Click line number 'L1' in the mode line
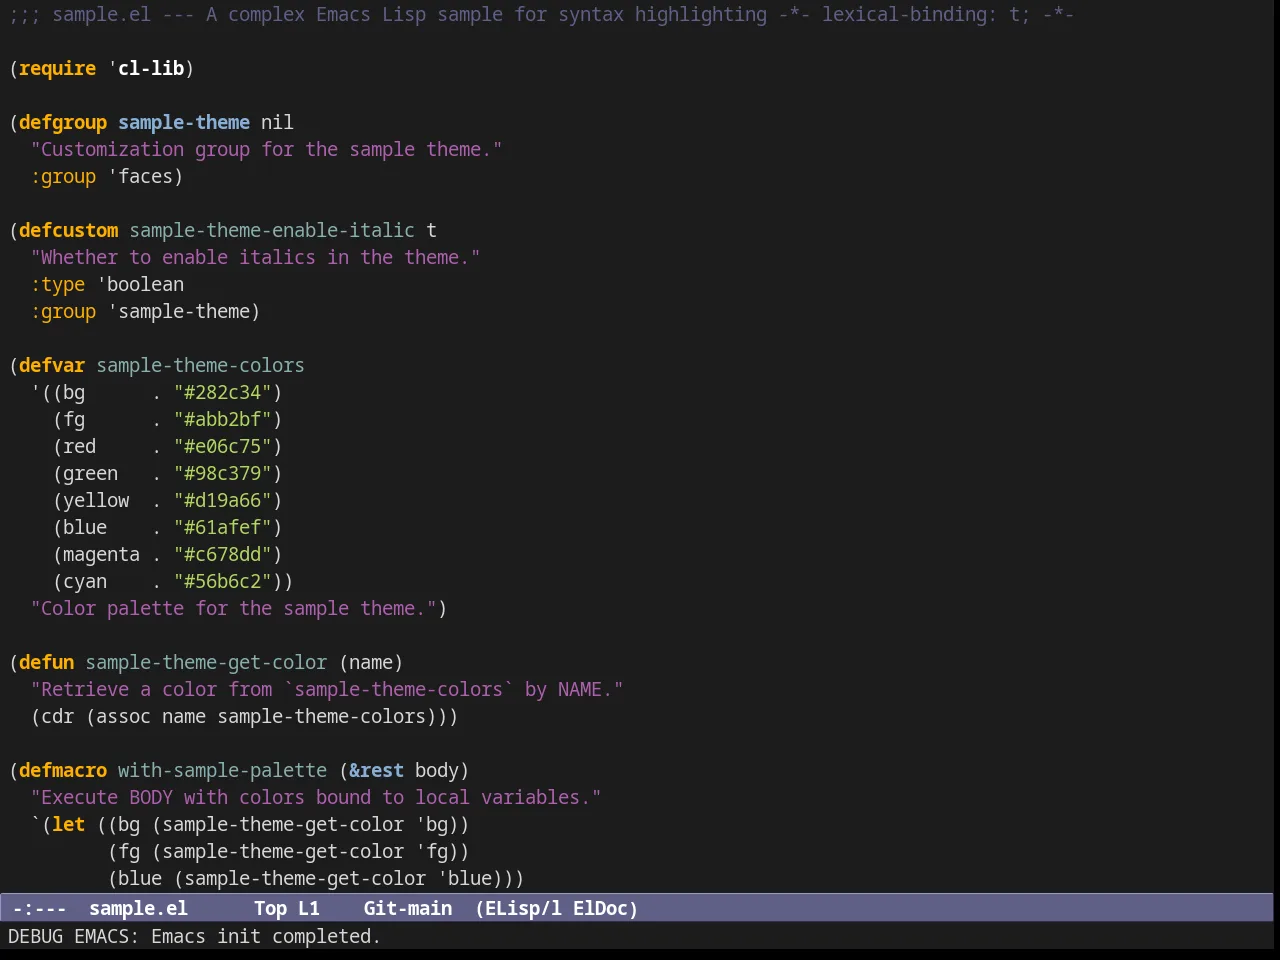 pos(309,908)
